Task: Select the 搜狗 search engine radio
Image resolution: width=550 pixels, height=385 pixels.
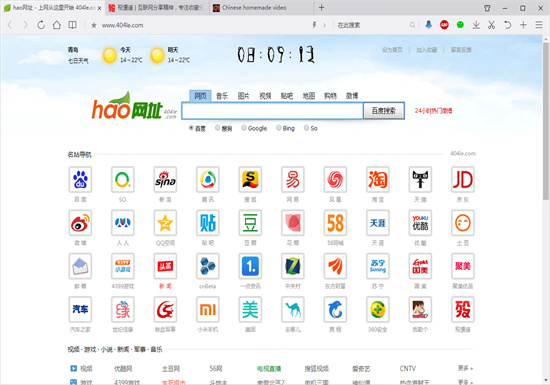Action: 218,128
